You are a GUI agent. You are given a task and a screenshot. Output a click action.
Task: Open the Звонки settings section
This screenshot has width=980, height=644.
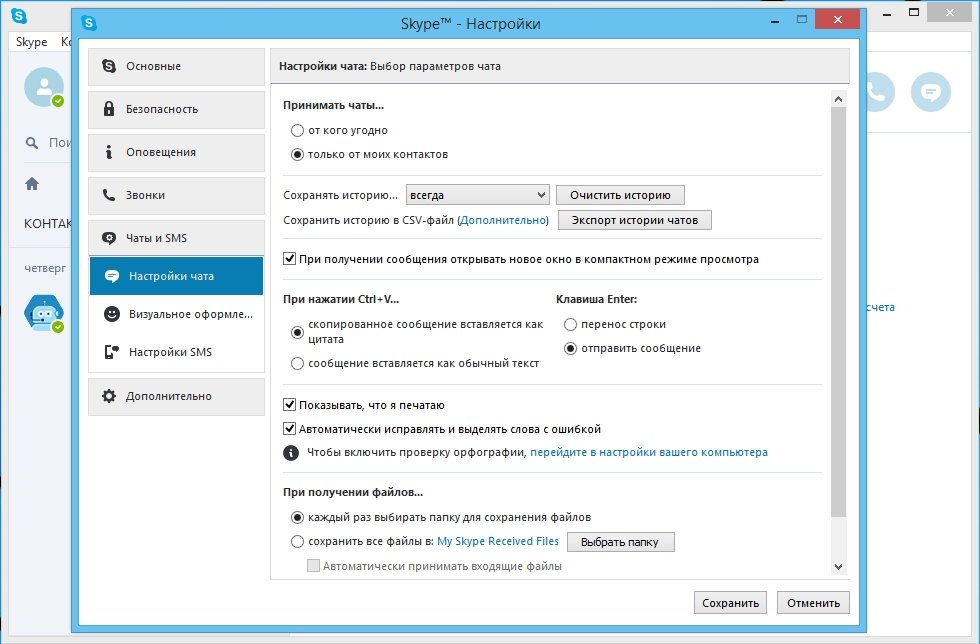tap(176, 195)
